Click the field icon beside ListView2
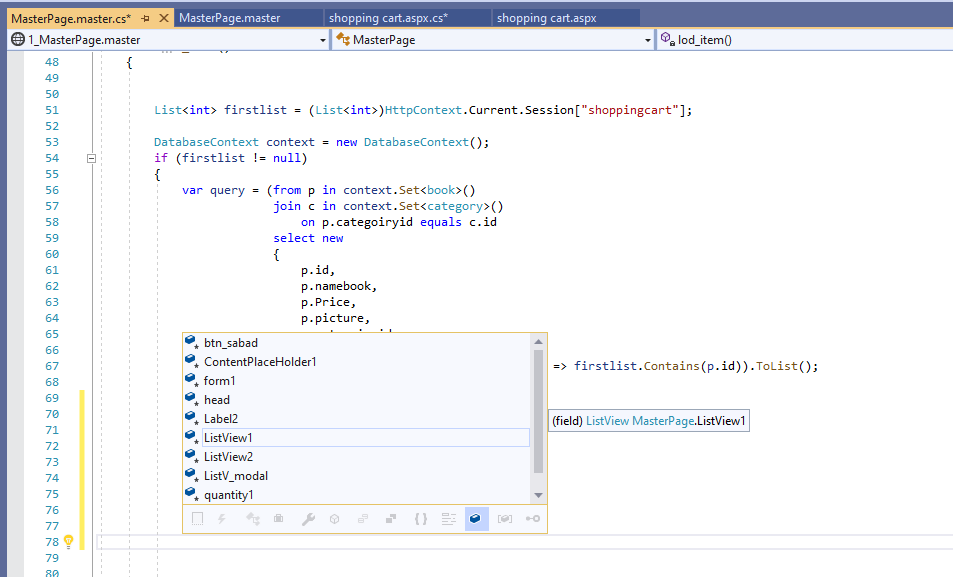 [192, 456]
